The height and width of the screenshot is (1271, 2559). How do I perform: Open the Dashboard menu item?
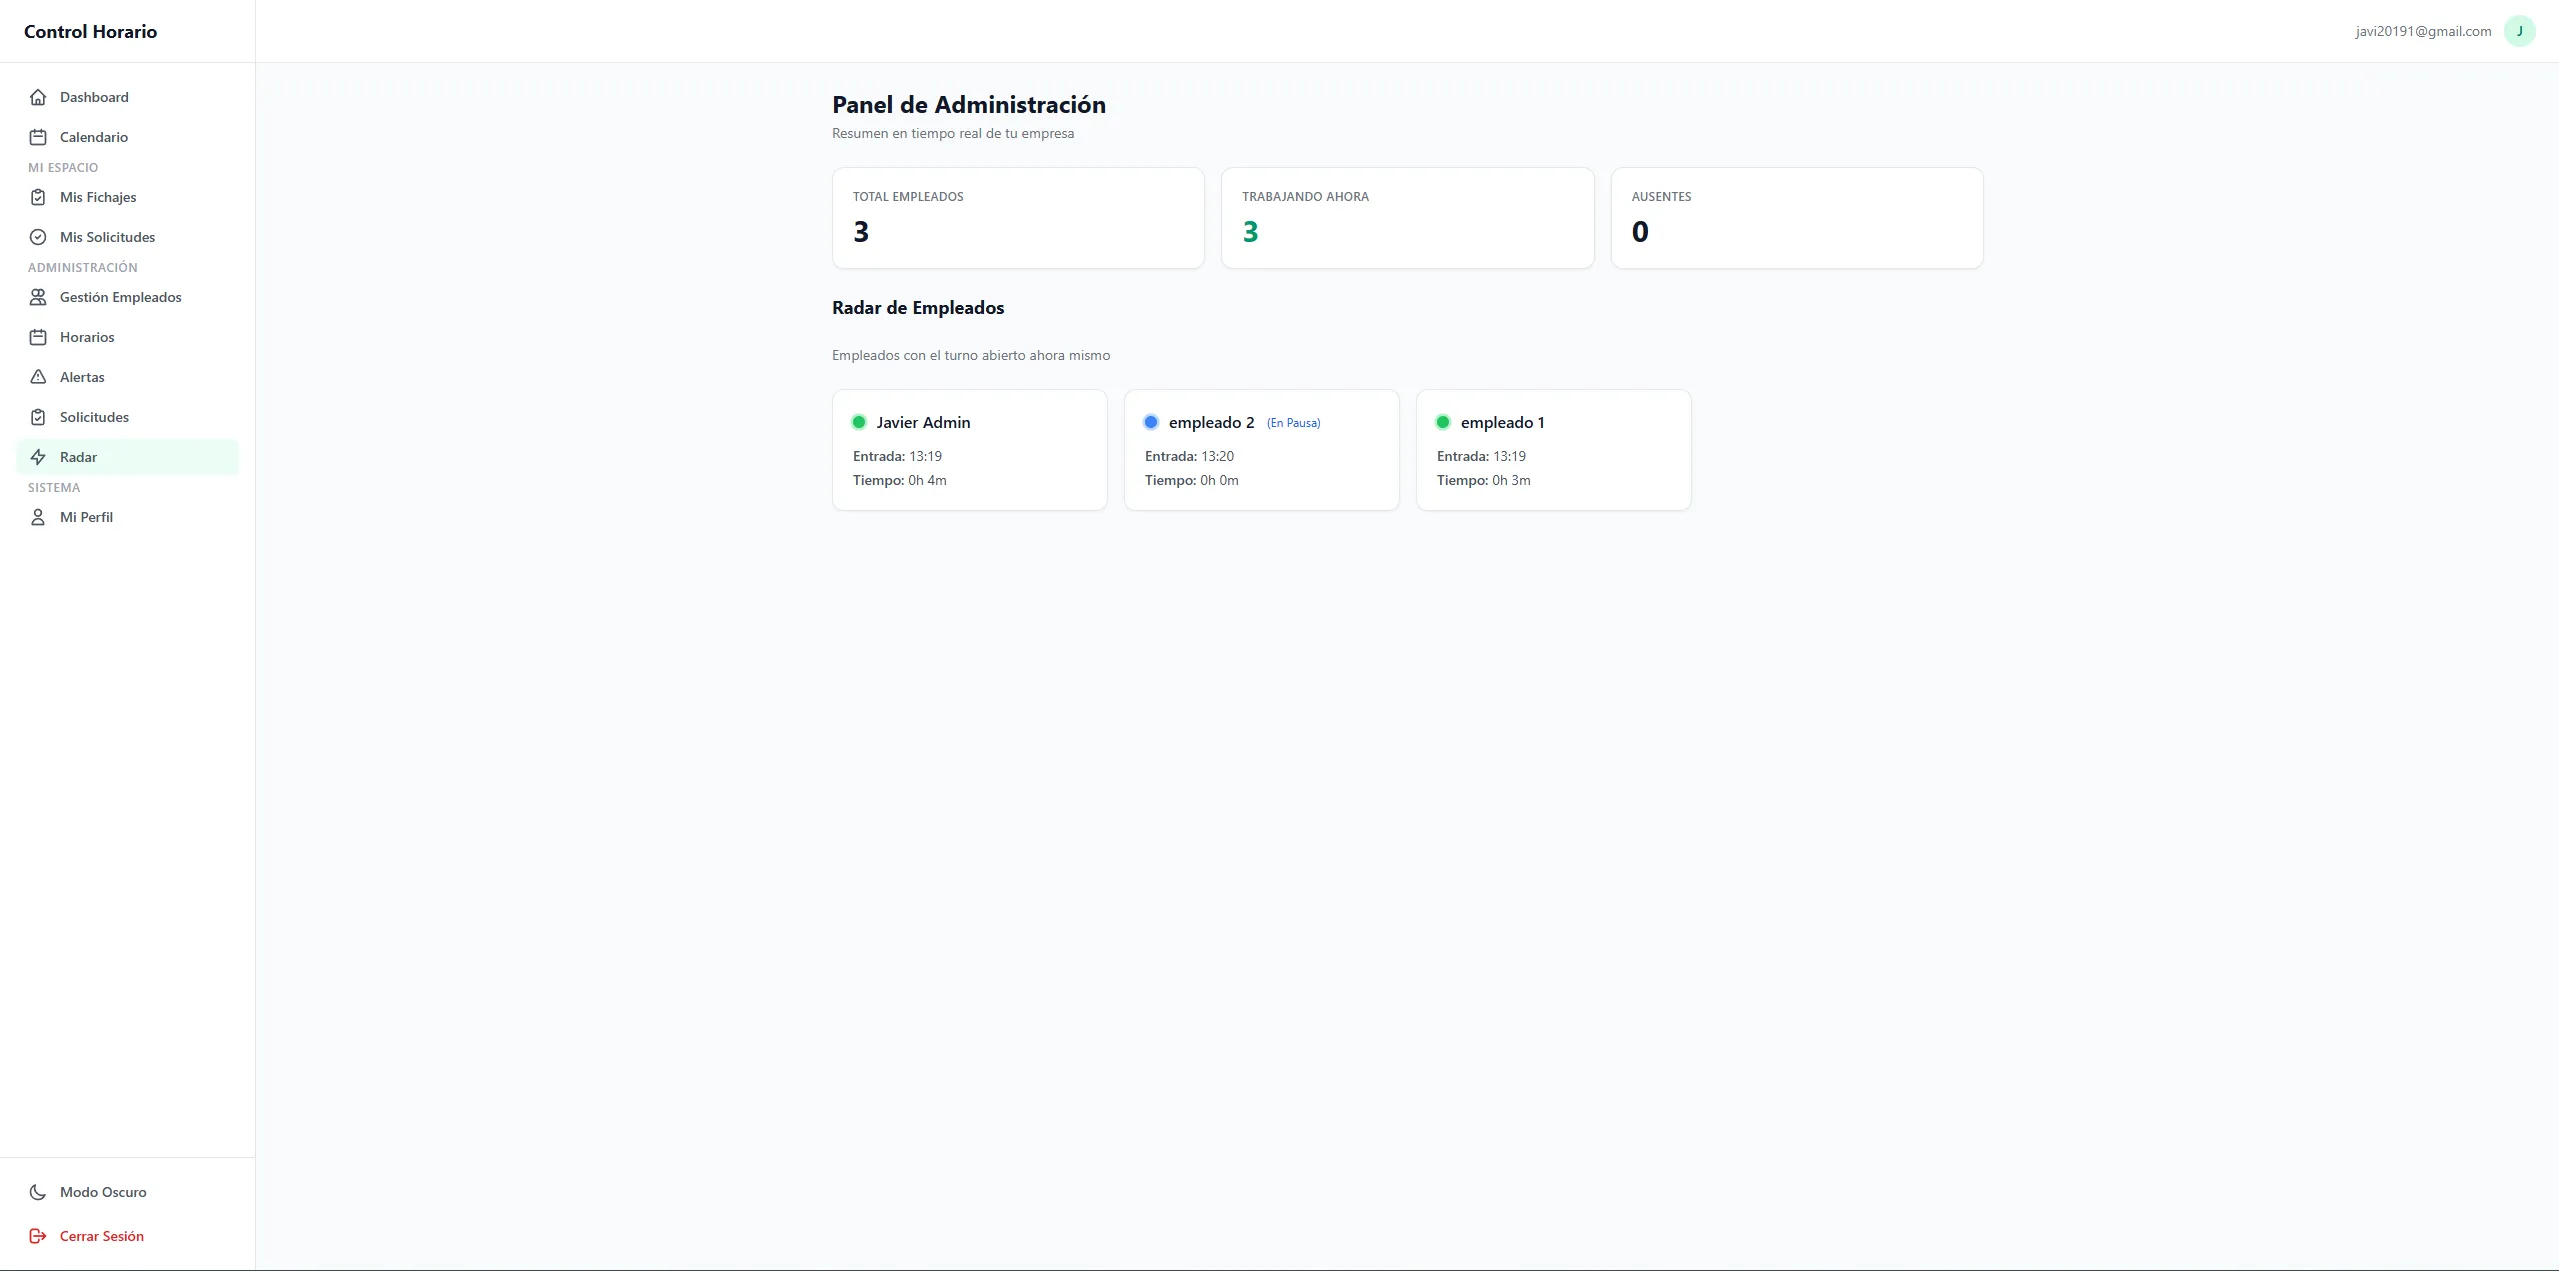pyautogui.click(x=128, y=97)
